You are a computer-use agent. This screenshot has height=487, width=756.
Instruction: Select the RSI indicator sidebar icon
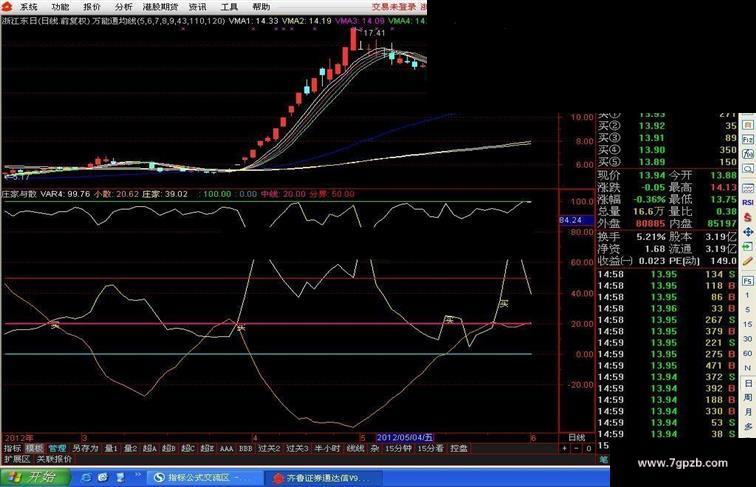tap(747, 203)
